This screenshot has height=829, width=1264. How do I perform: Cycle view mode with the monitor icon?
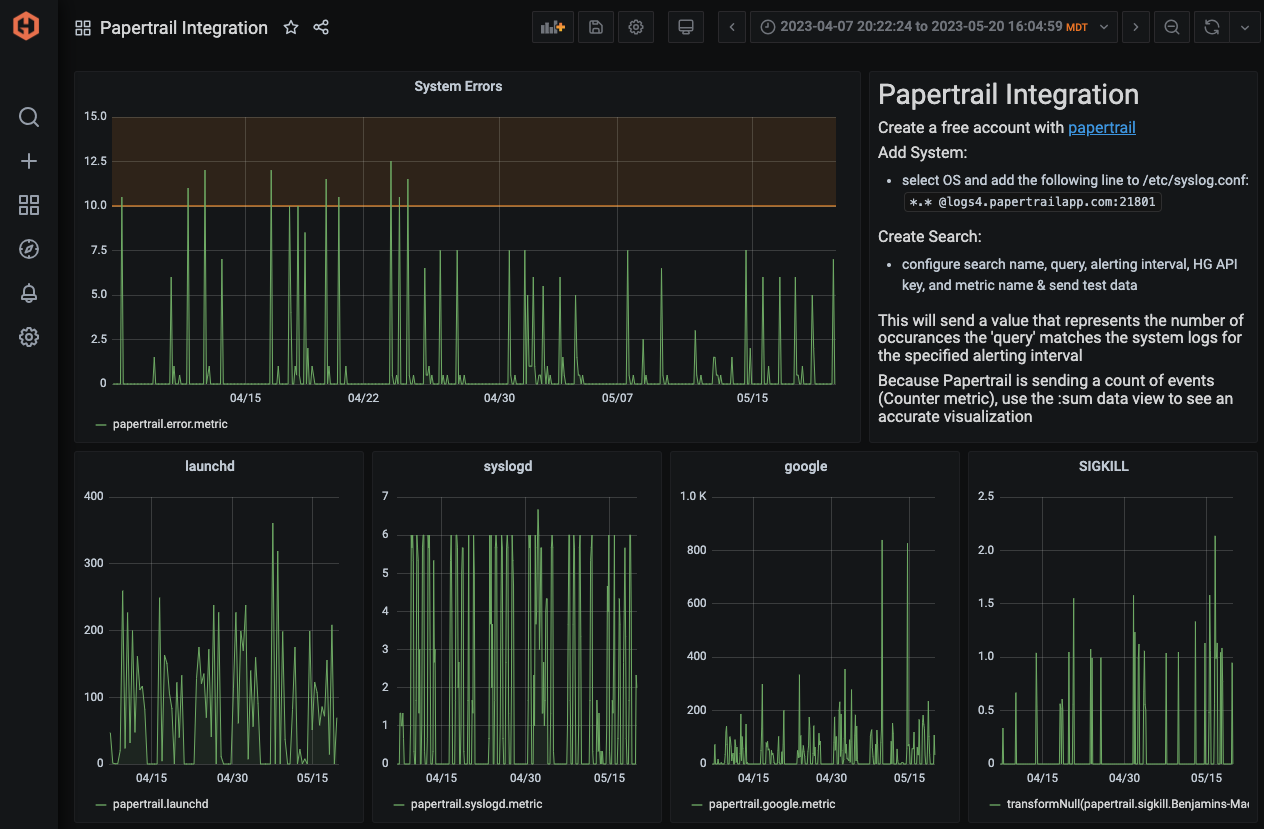686,28
